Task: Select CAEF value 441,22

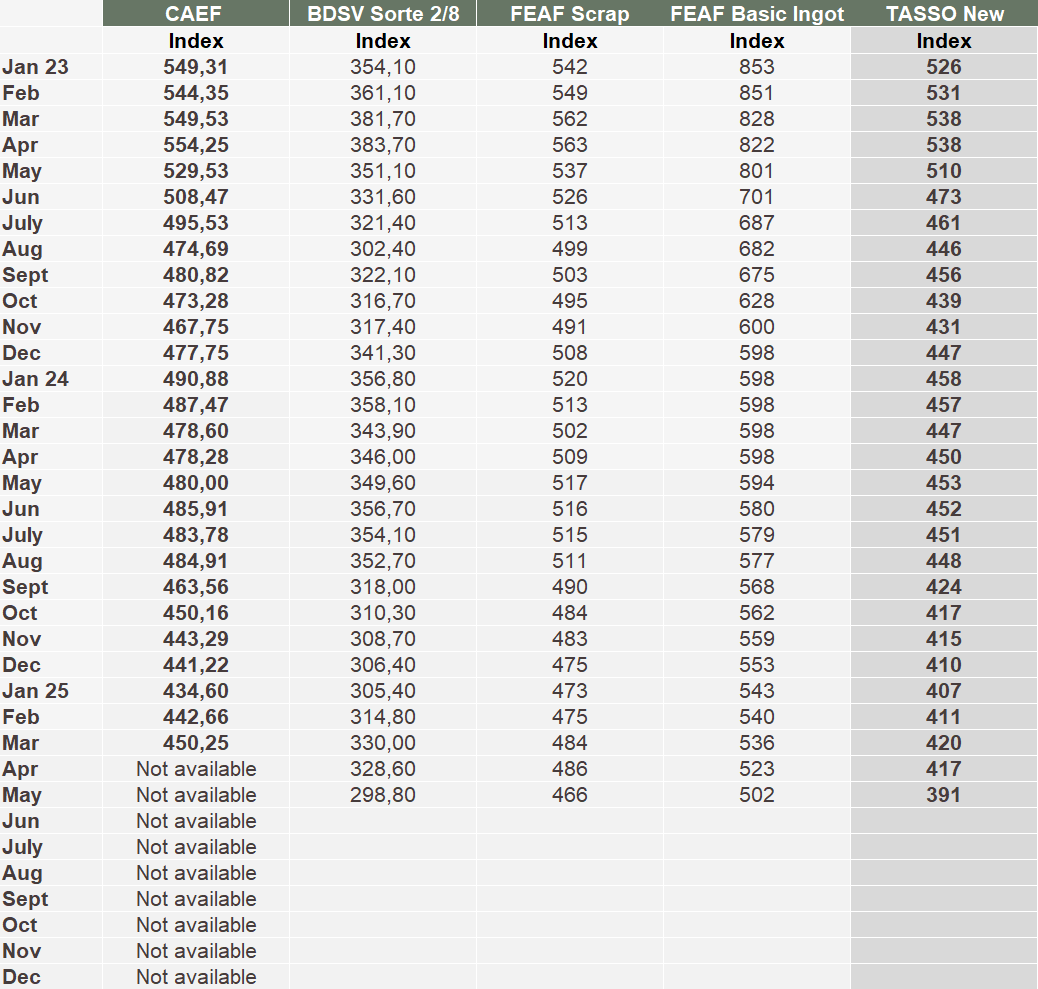Action: pyautogui.click(x=196, y=665)
